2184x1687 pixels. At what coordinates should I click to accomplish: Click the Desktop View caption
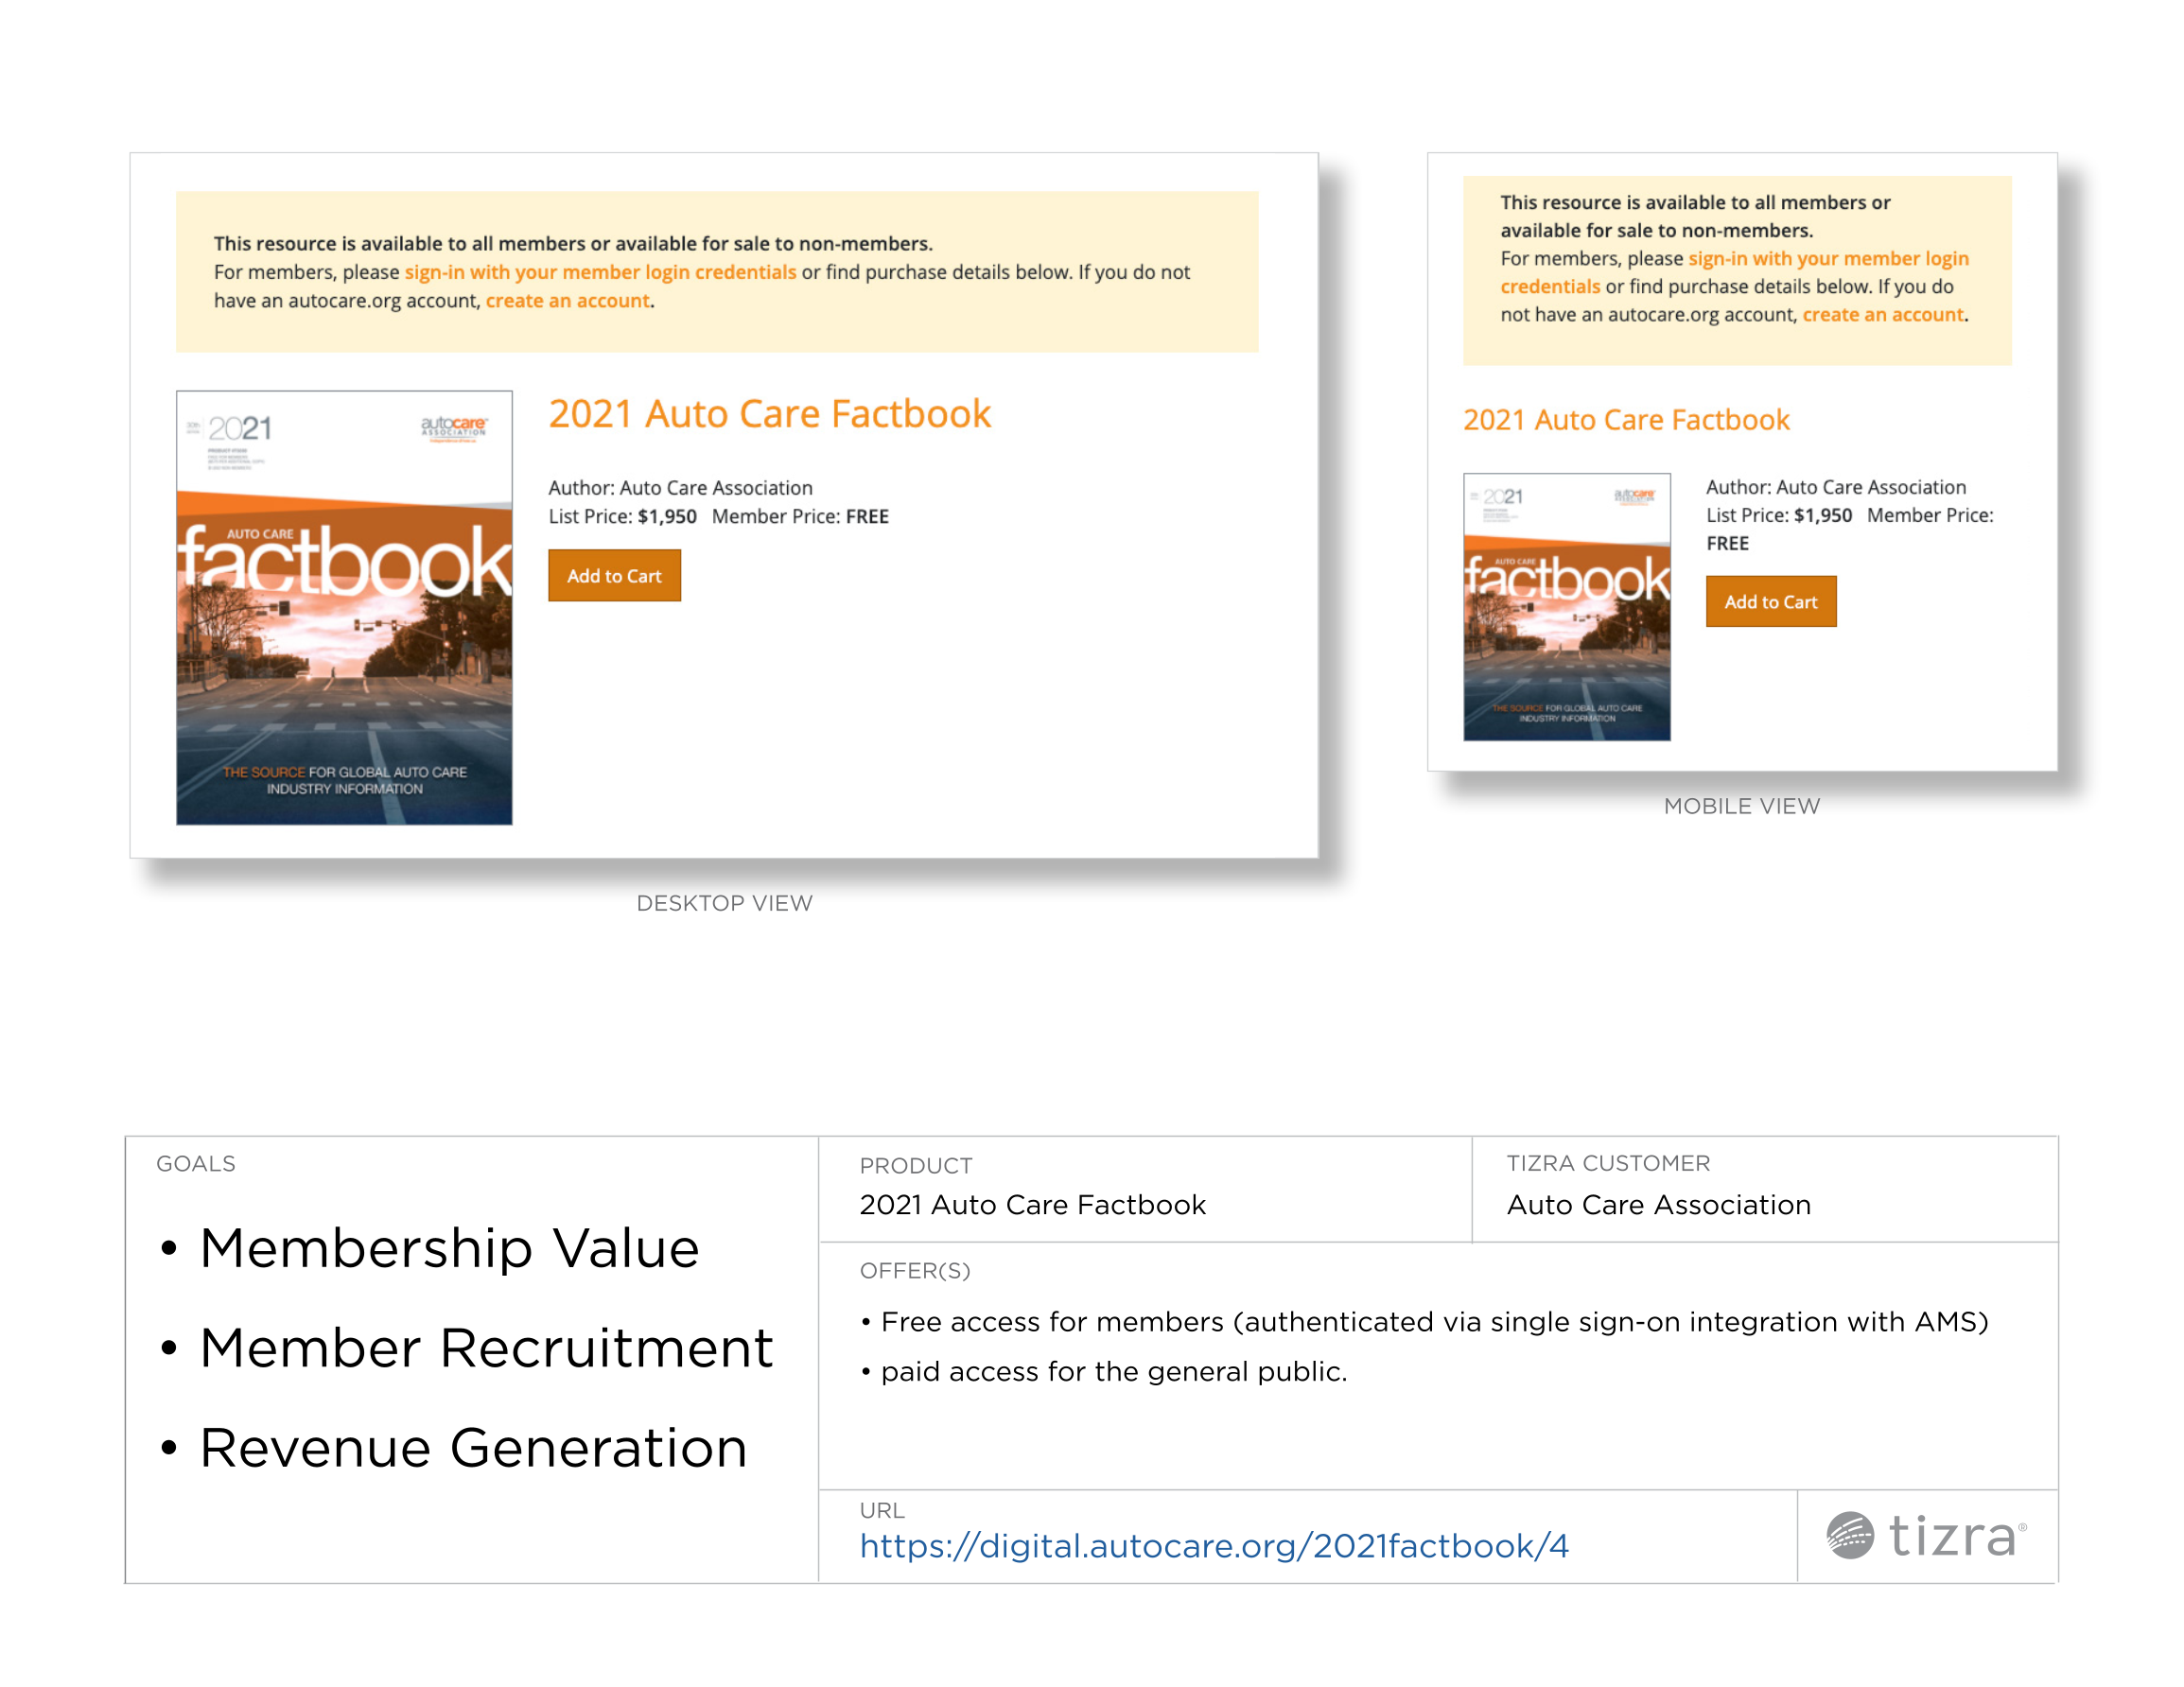[x=724, y=903]
